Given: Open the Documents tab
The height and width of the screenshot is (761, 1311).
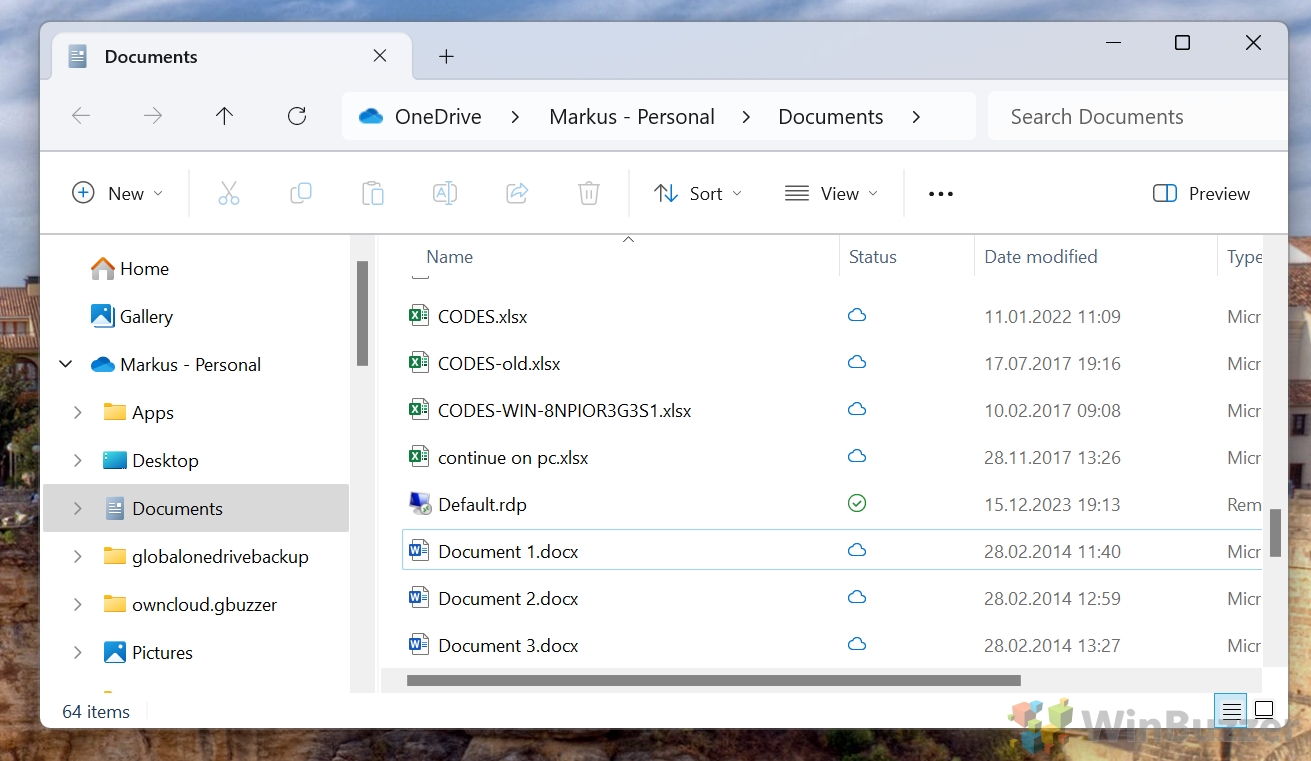Looking at the screenshot, I should 150,56.
